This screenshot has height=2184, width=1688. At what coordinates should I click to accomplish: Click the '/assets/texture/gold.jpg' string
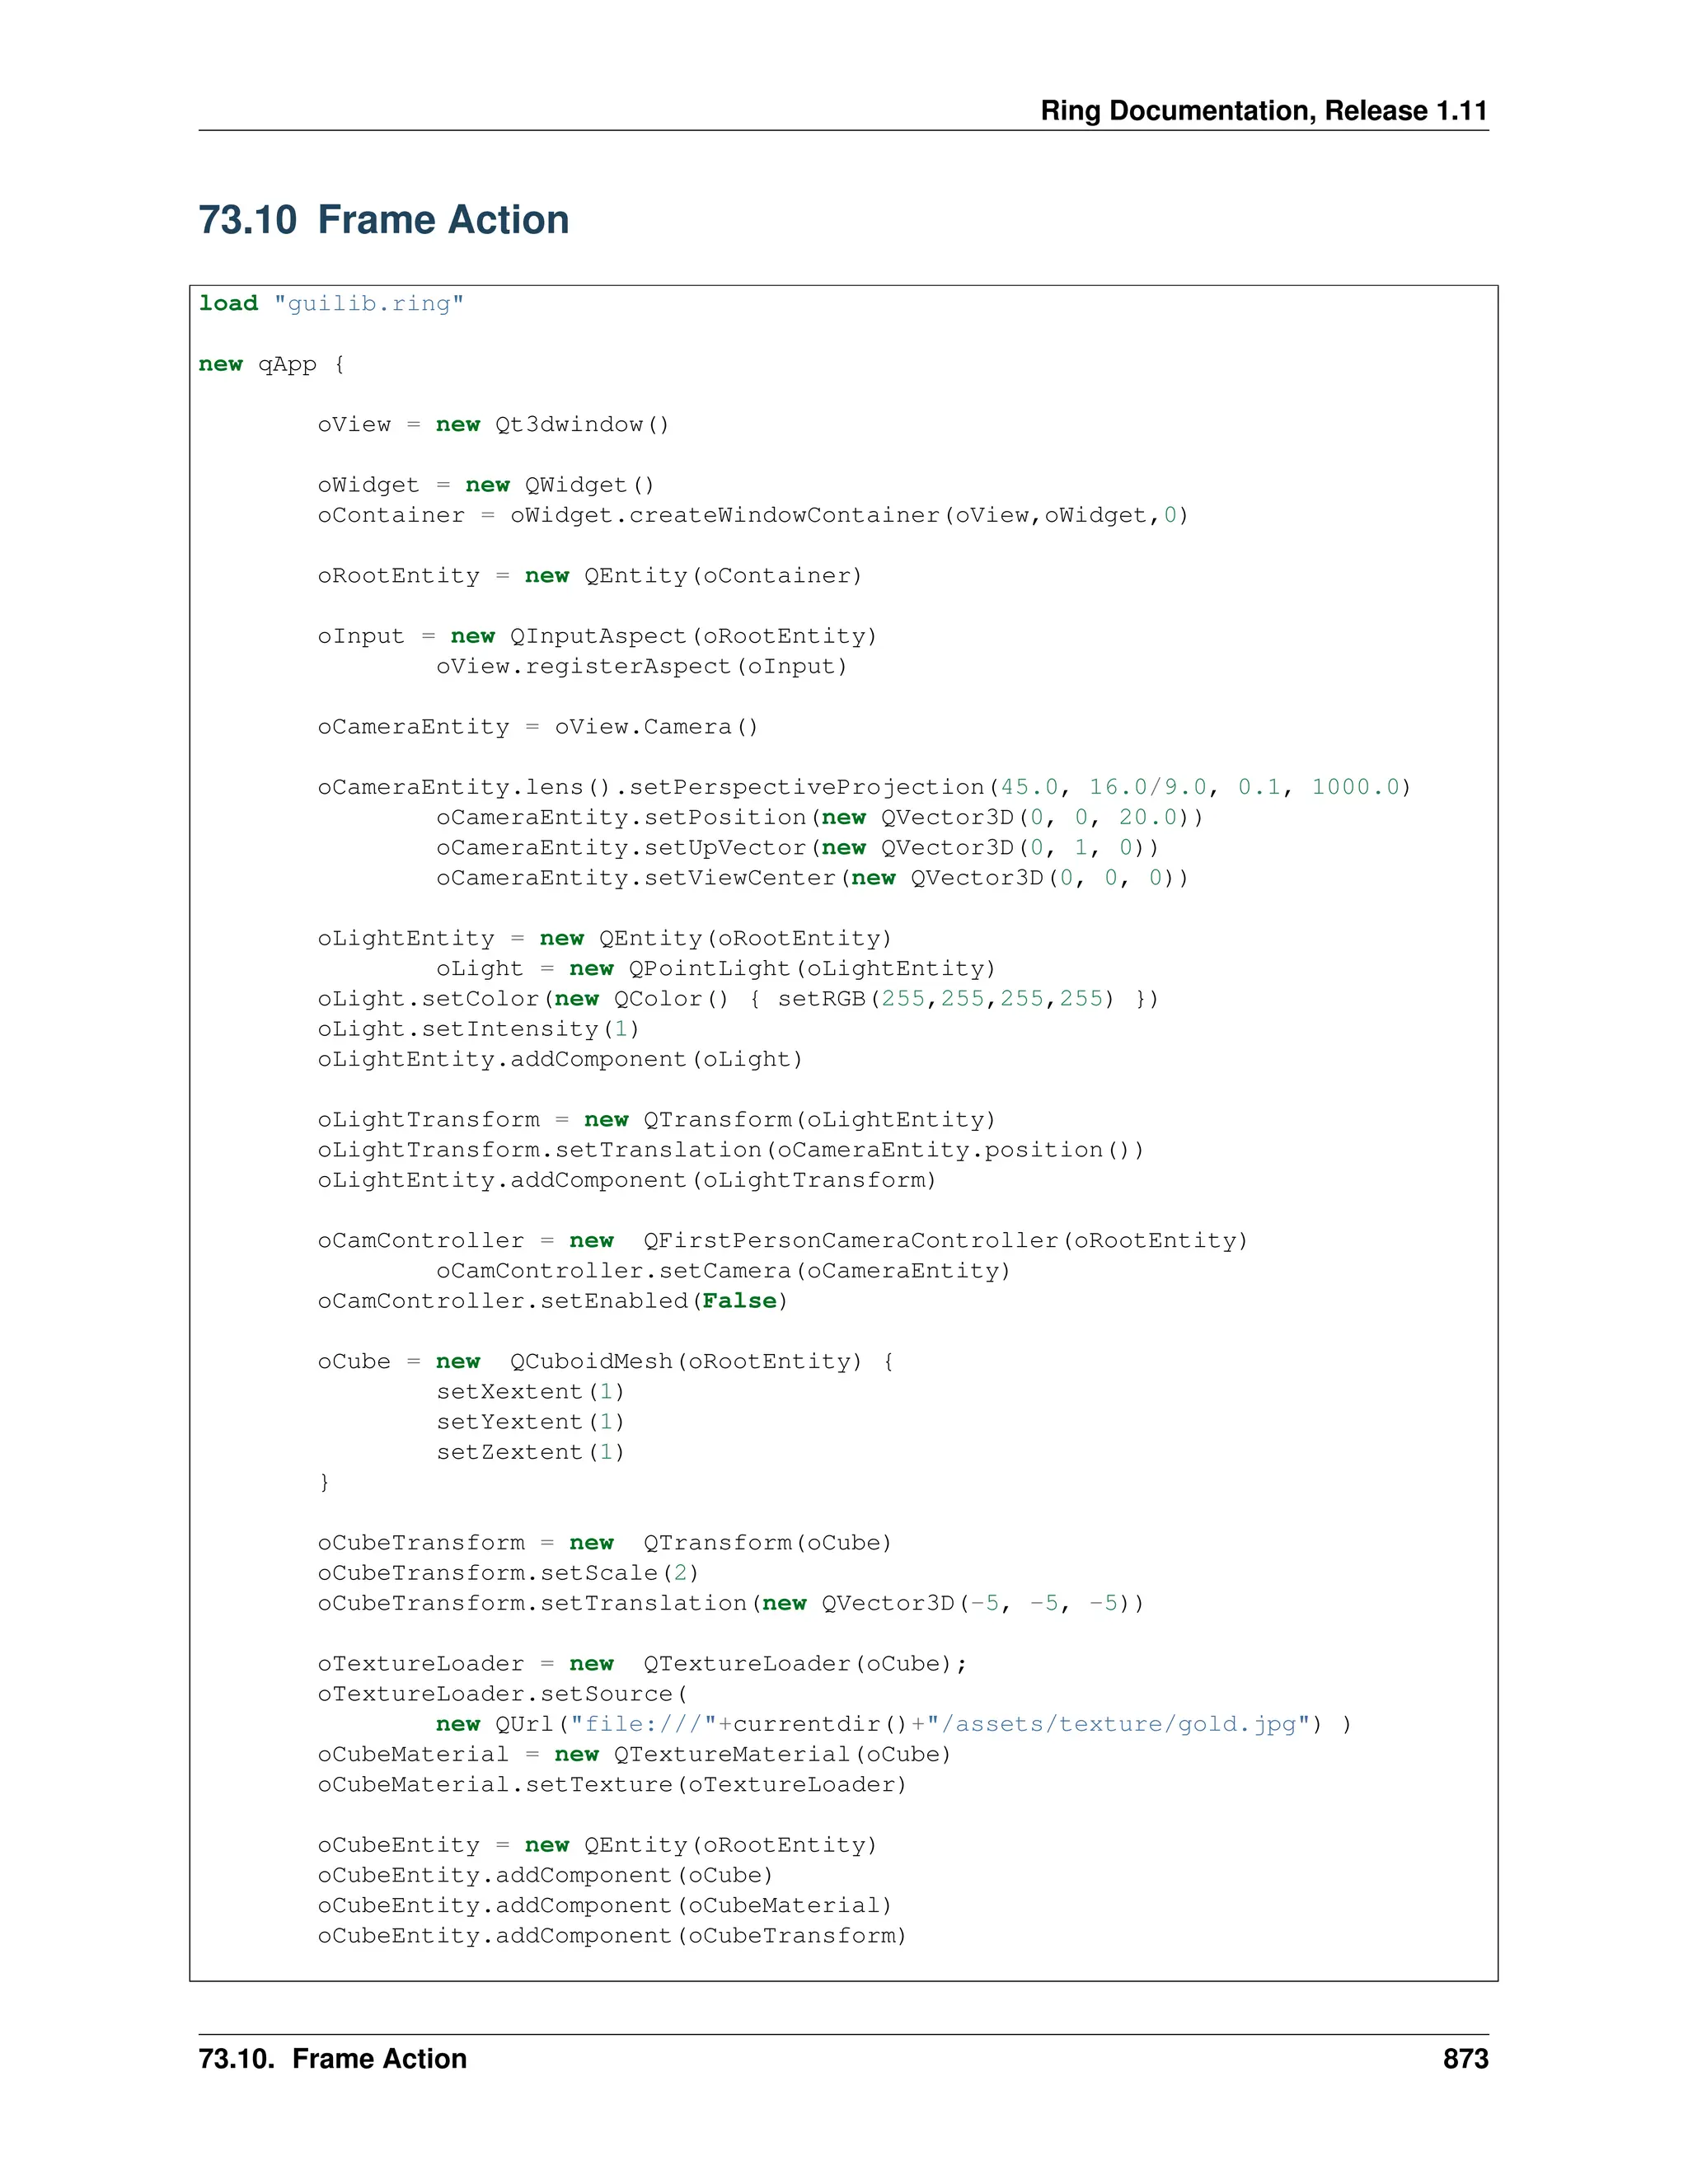click(1118, 1724)
